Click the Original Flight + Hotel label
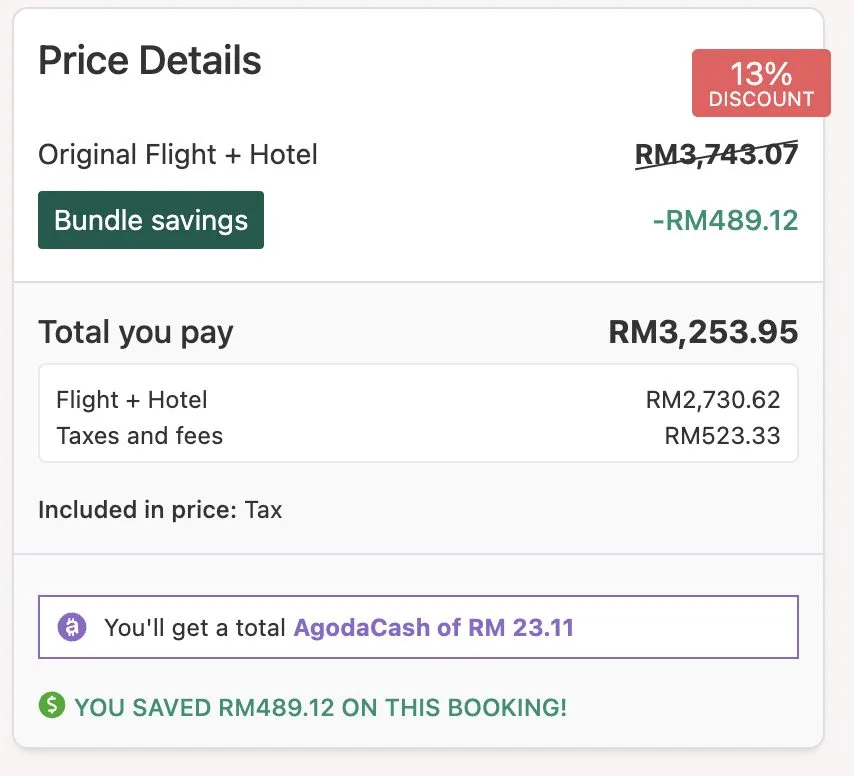The height and width of the screenshot is (776, 854). pos(178,155)
